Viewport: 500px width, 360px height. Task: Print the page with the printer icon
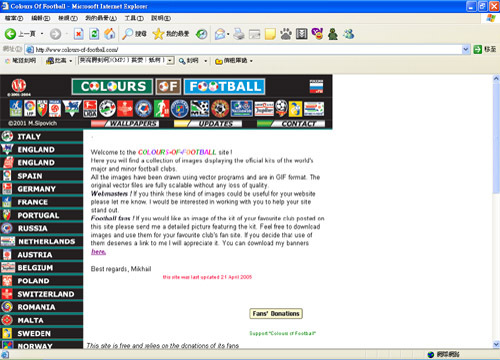click(239, 34)
